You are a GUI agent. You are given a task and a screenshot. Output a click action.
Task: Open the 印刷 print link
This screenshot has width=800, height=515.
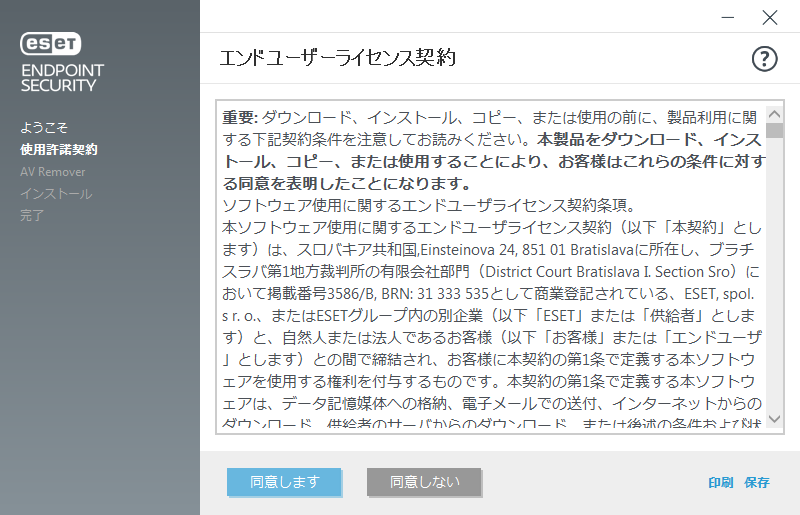[x=720, y=482]
